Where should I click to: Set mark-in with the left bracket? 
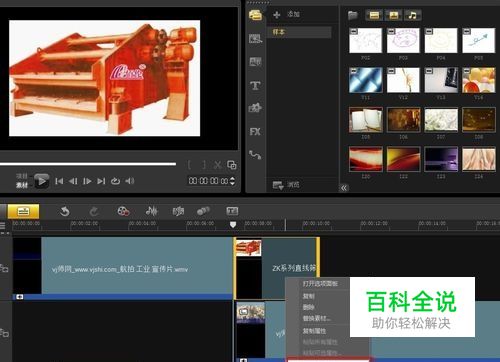(x=189, y=165)
